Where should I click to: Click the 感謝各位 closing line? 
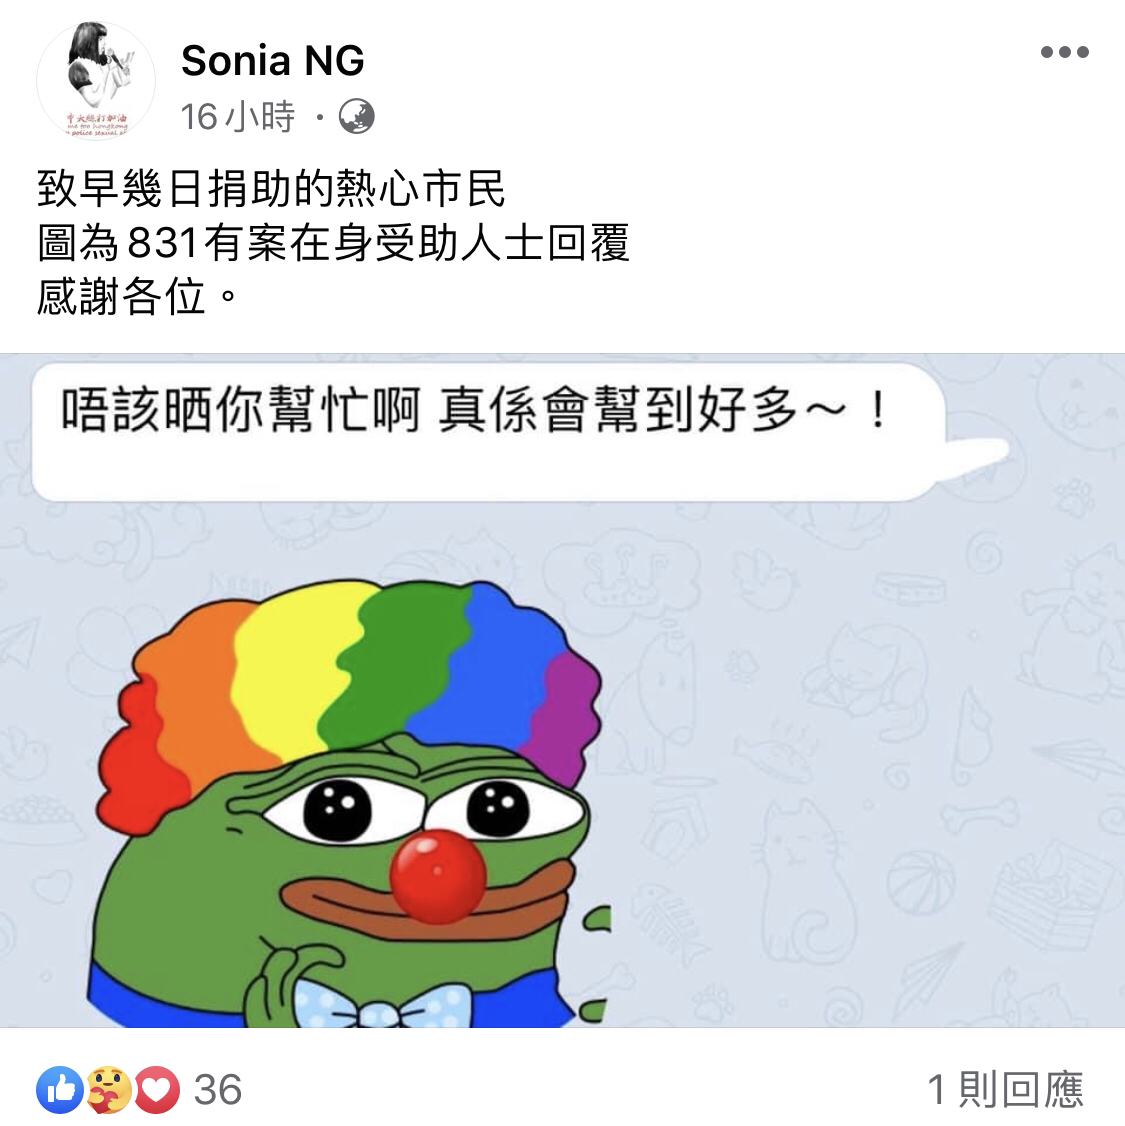point(136,296)
